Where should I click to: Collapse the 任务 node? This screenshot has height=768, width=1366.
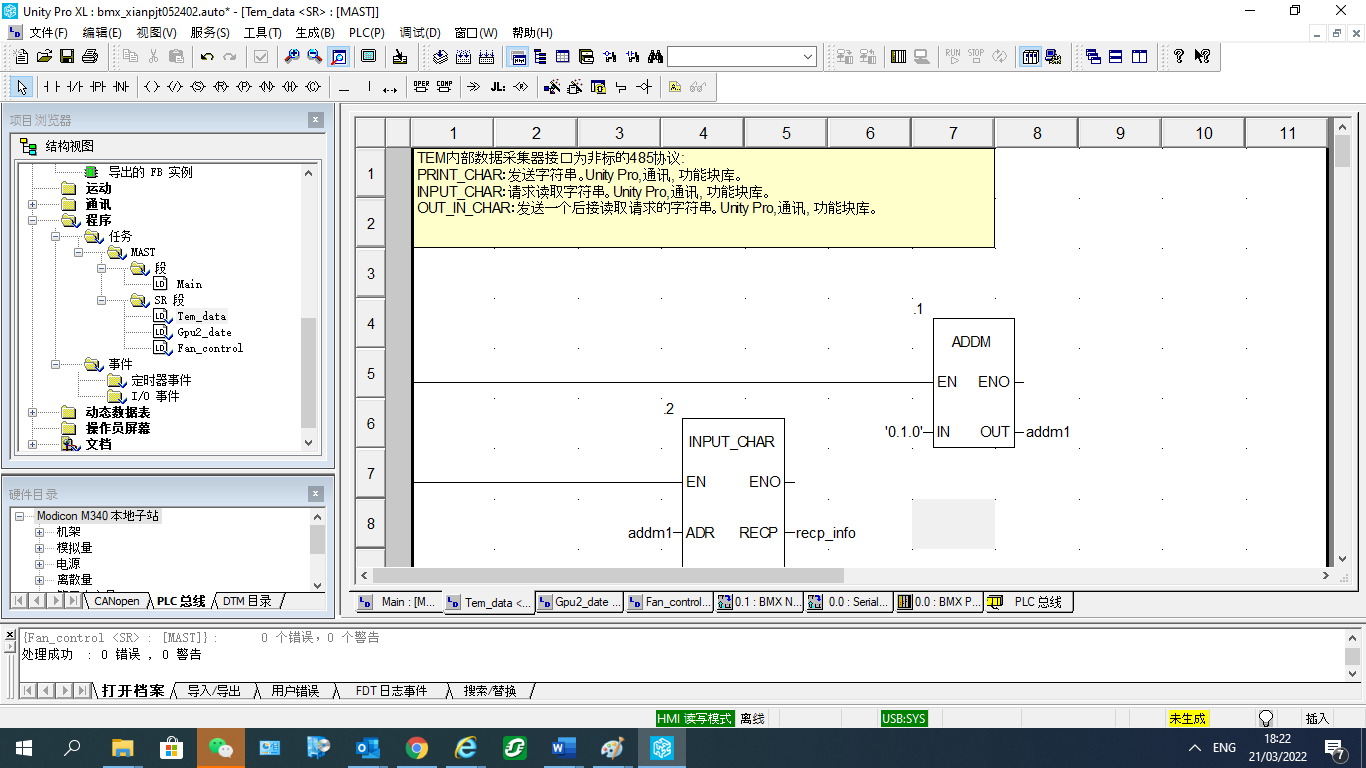point(57,236)
